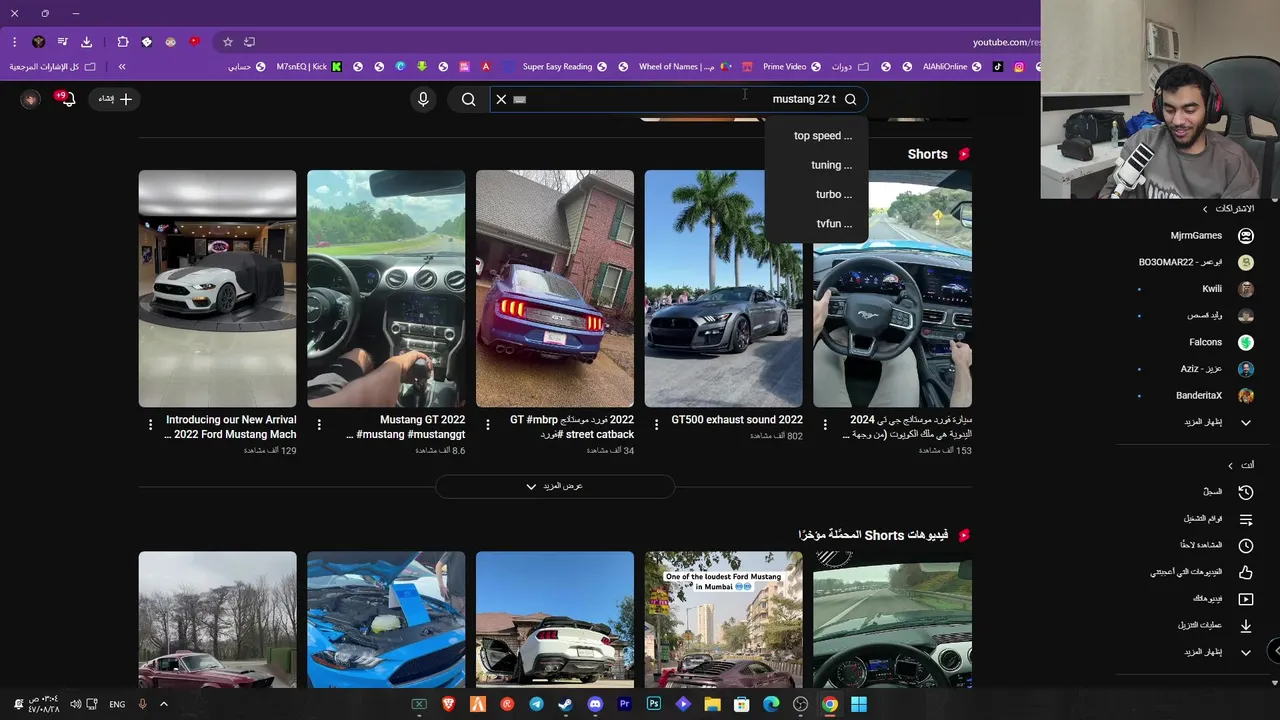Open Premiere Pro from the taskbar
This screenshot has height=720, width=1280.
[624, 704]
